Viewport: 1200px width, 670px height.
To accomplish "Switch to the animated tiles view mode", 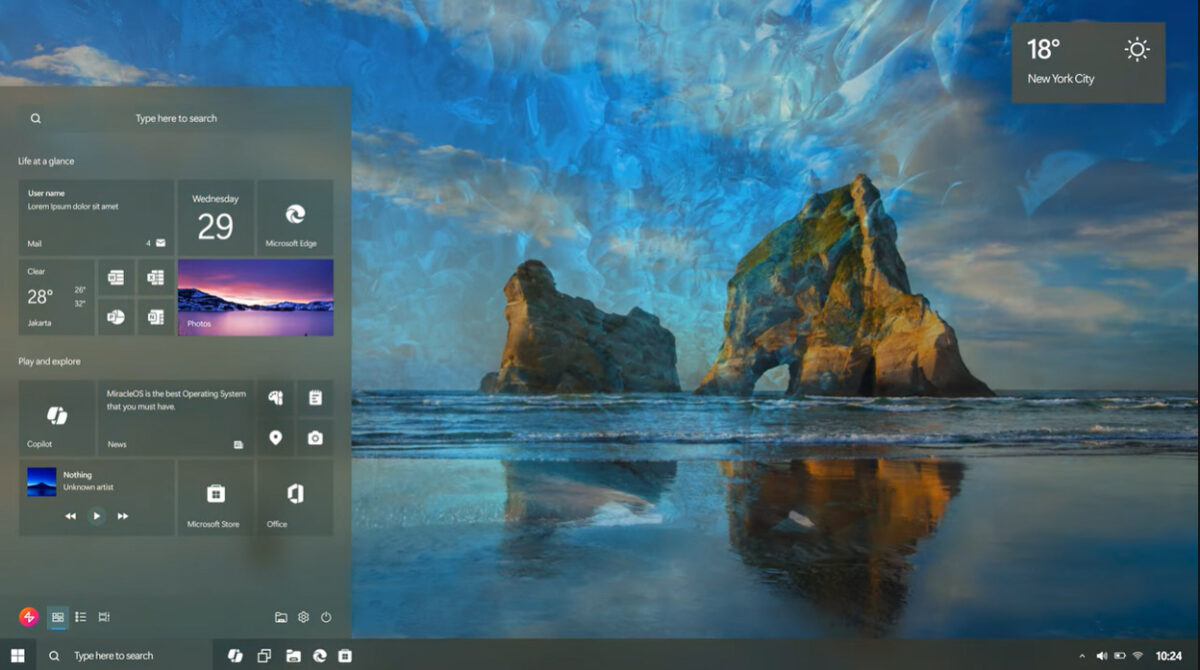I will point(103,617).
